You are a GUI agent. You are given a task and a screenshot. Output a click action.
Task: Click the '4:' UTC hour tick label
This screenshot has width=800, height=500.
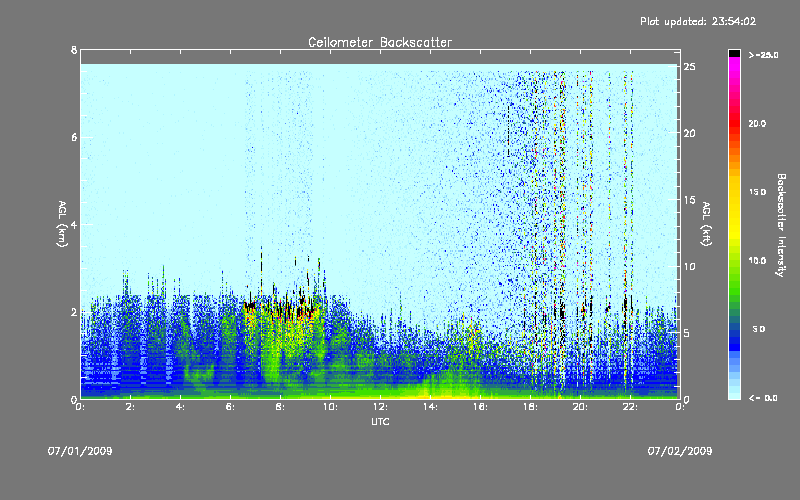180,407
